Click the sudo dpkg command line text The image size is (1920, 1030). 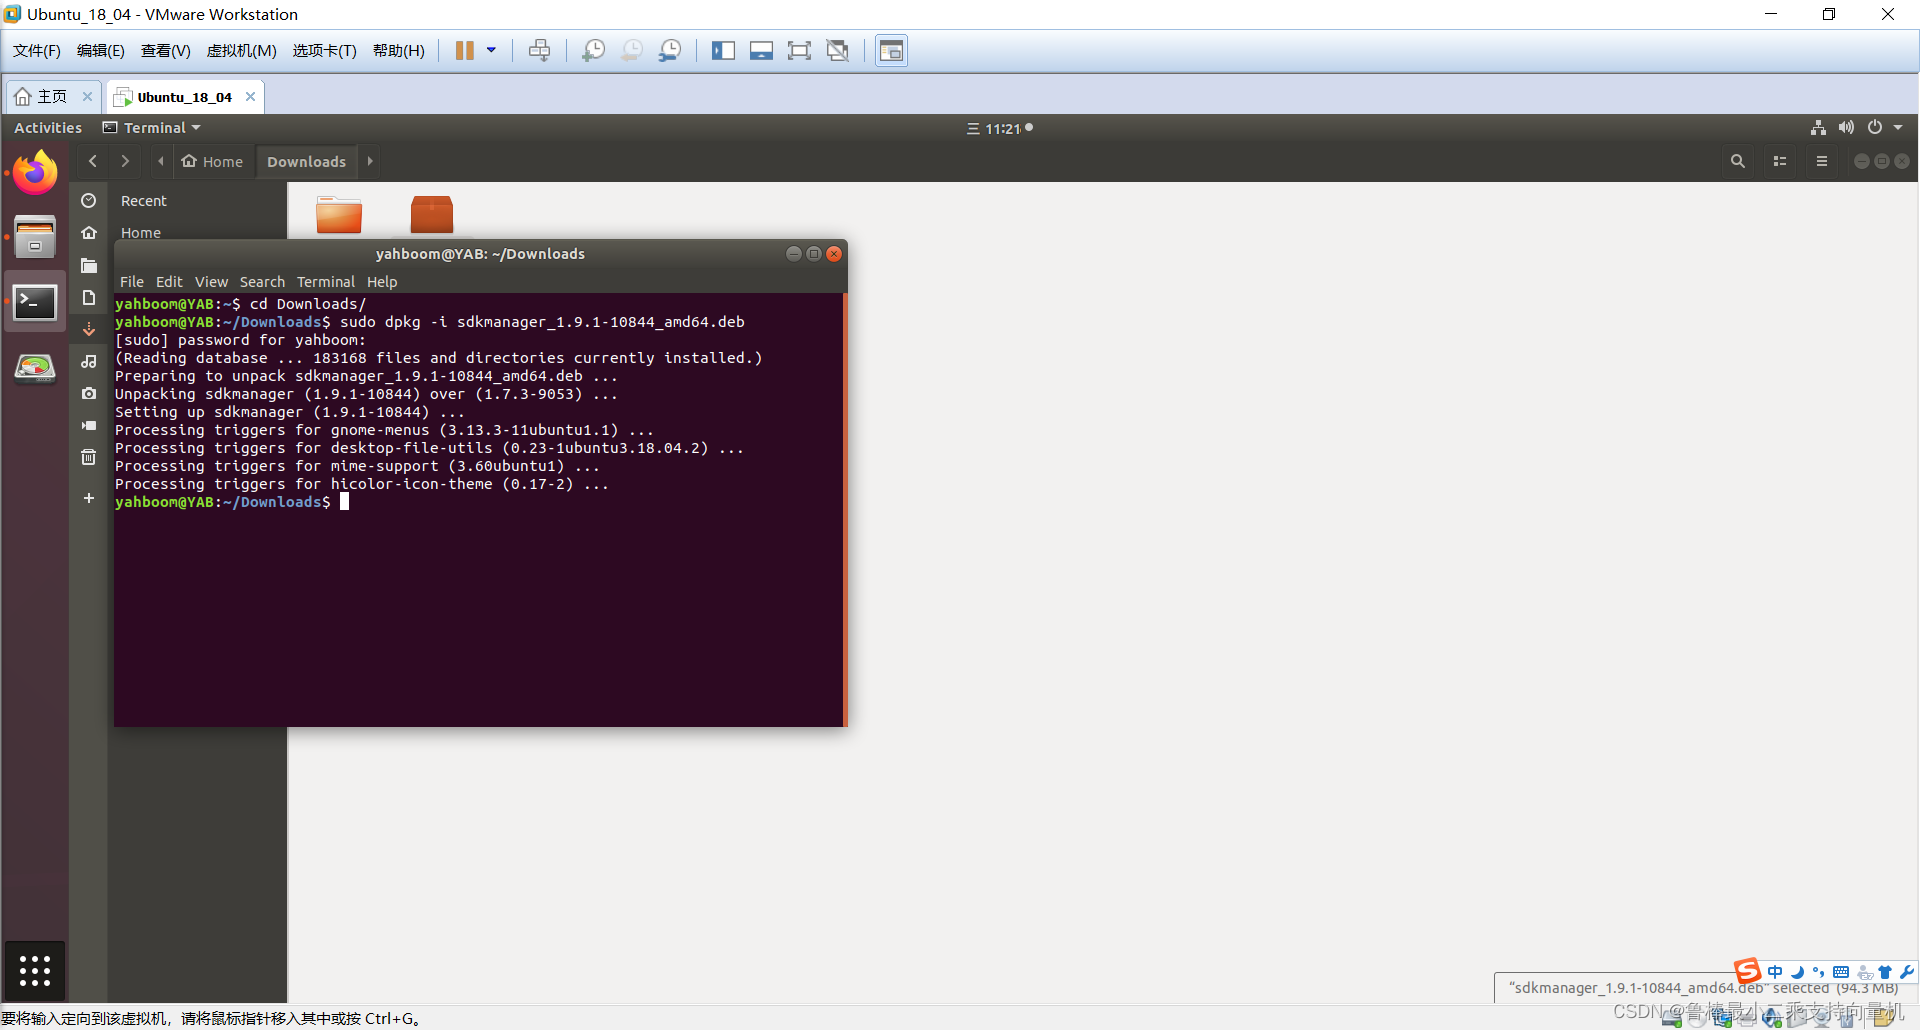[542, 322]
